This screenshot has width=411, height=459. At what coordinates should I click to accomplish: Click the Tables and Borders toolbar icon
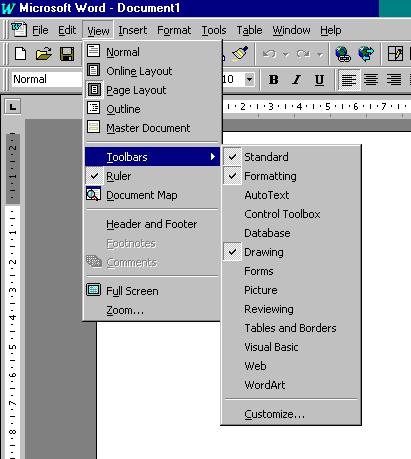[395, 54]
